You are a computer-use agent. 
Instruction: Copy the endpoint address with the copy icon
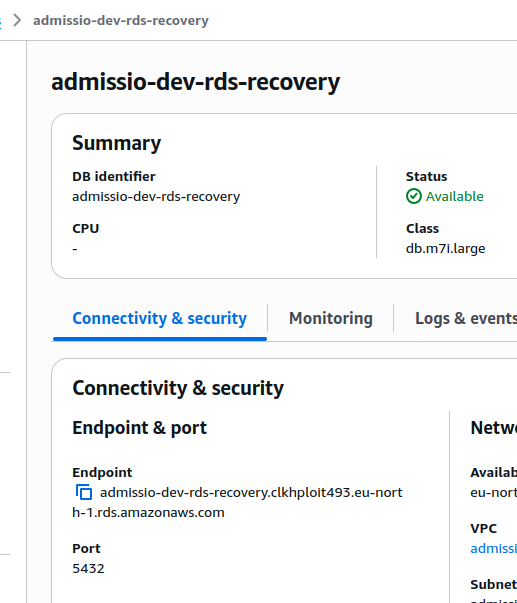point(84,492)
